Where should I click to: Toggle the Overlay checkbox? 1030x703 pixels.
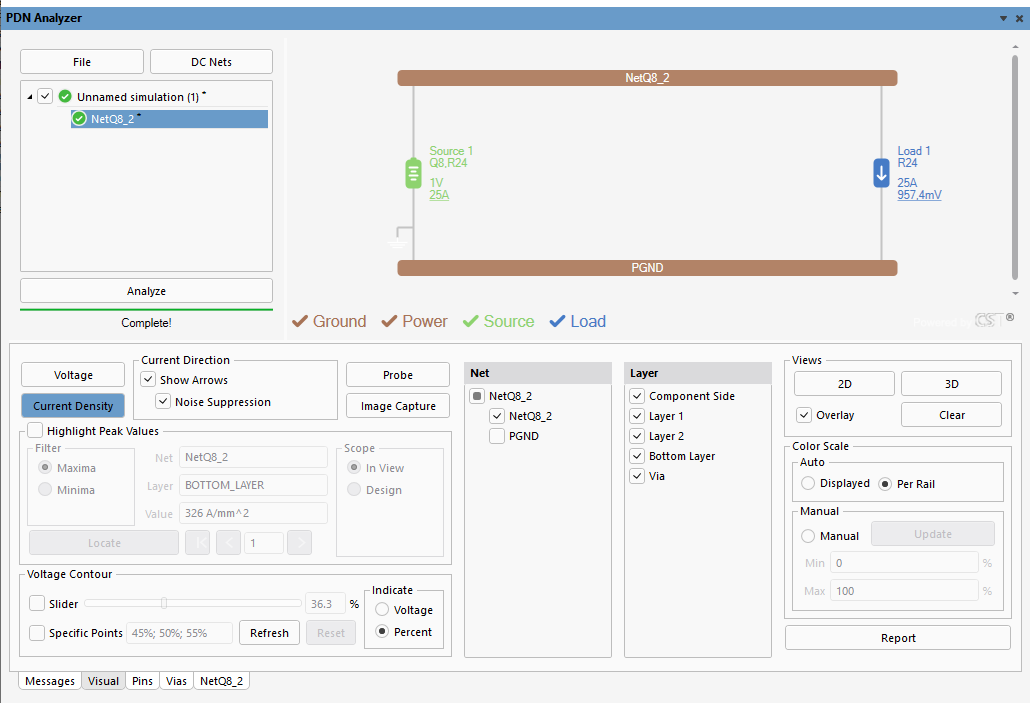(x=804, y=415)
